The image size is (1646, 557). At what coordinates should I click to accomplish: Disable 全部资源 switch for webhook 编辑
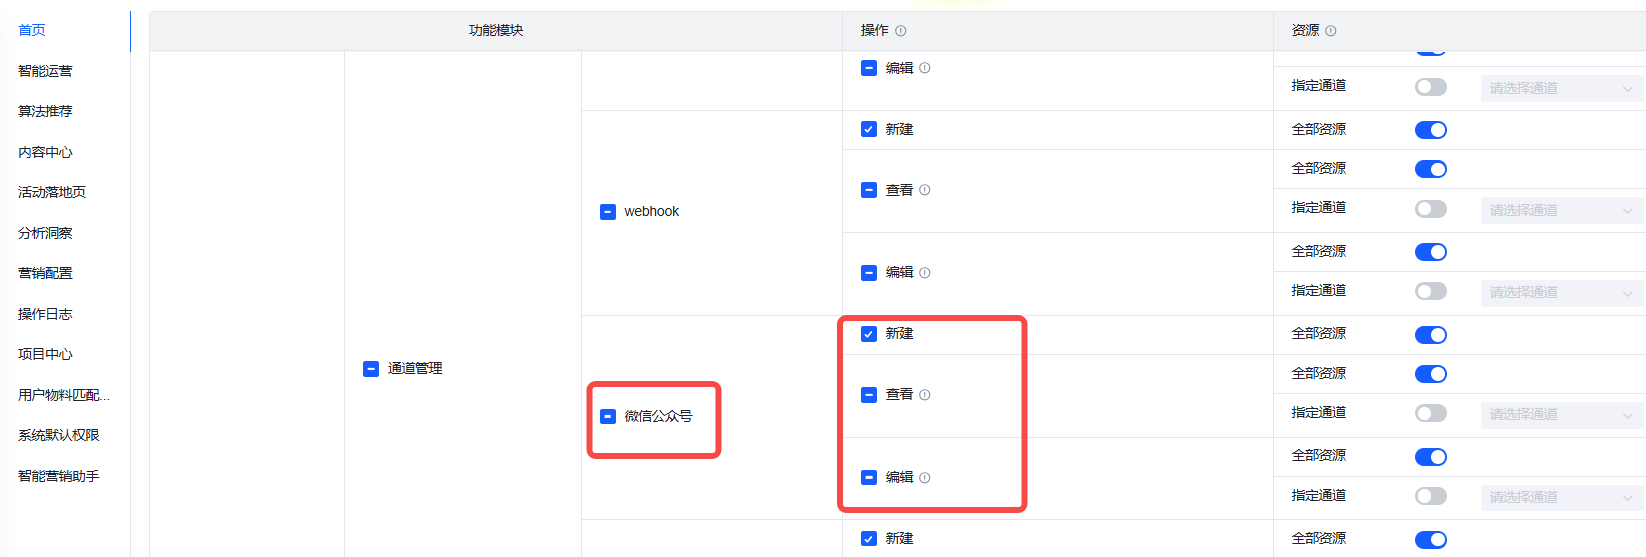point(1431,252)
